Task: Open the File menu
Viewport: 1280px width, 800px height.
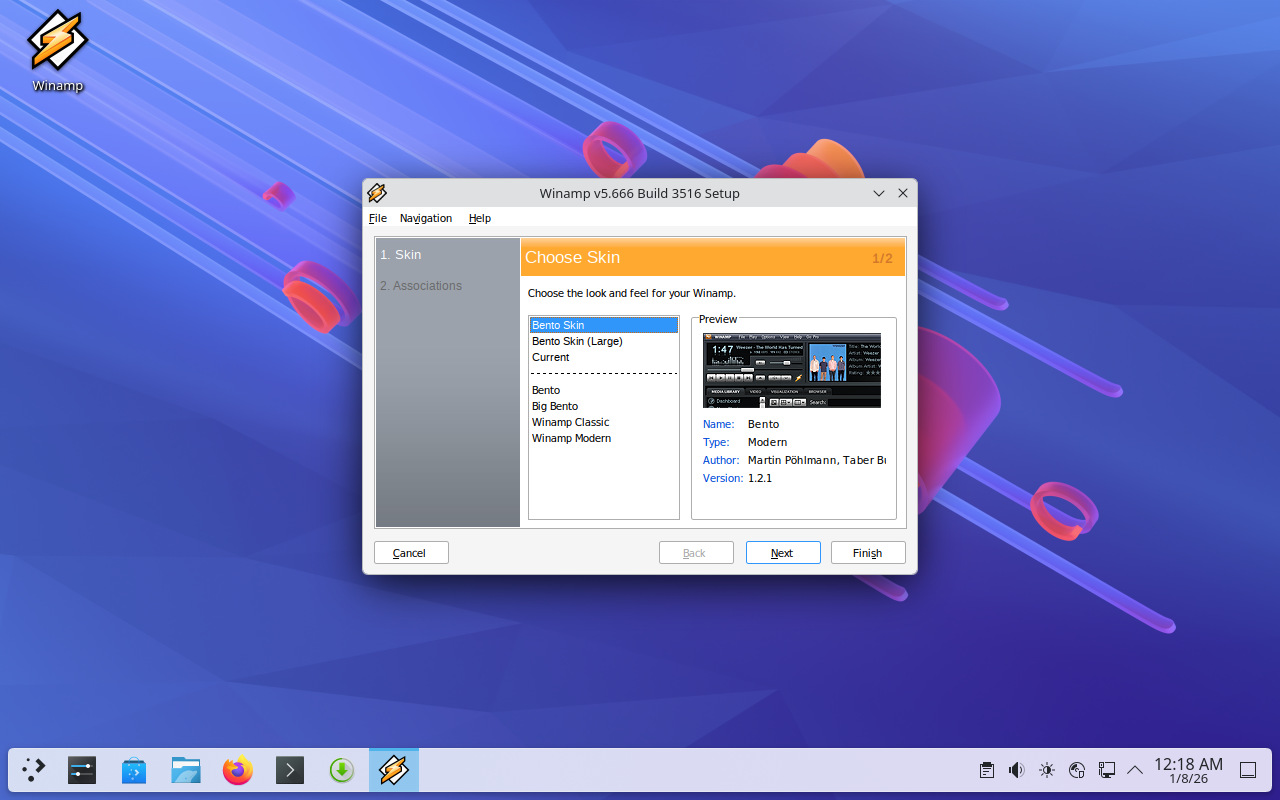Action: point(377,218)
